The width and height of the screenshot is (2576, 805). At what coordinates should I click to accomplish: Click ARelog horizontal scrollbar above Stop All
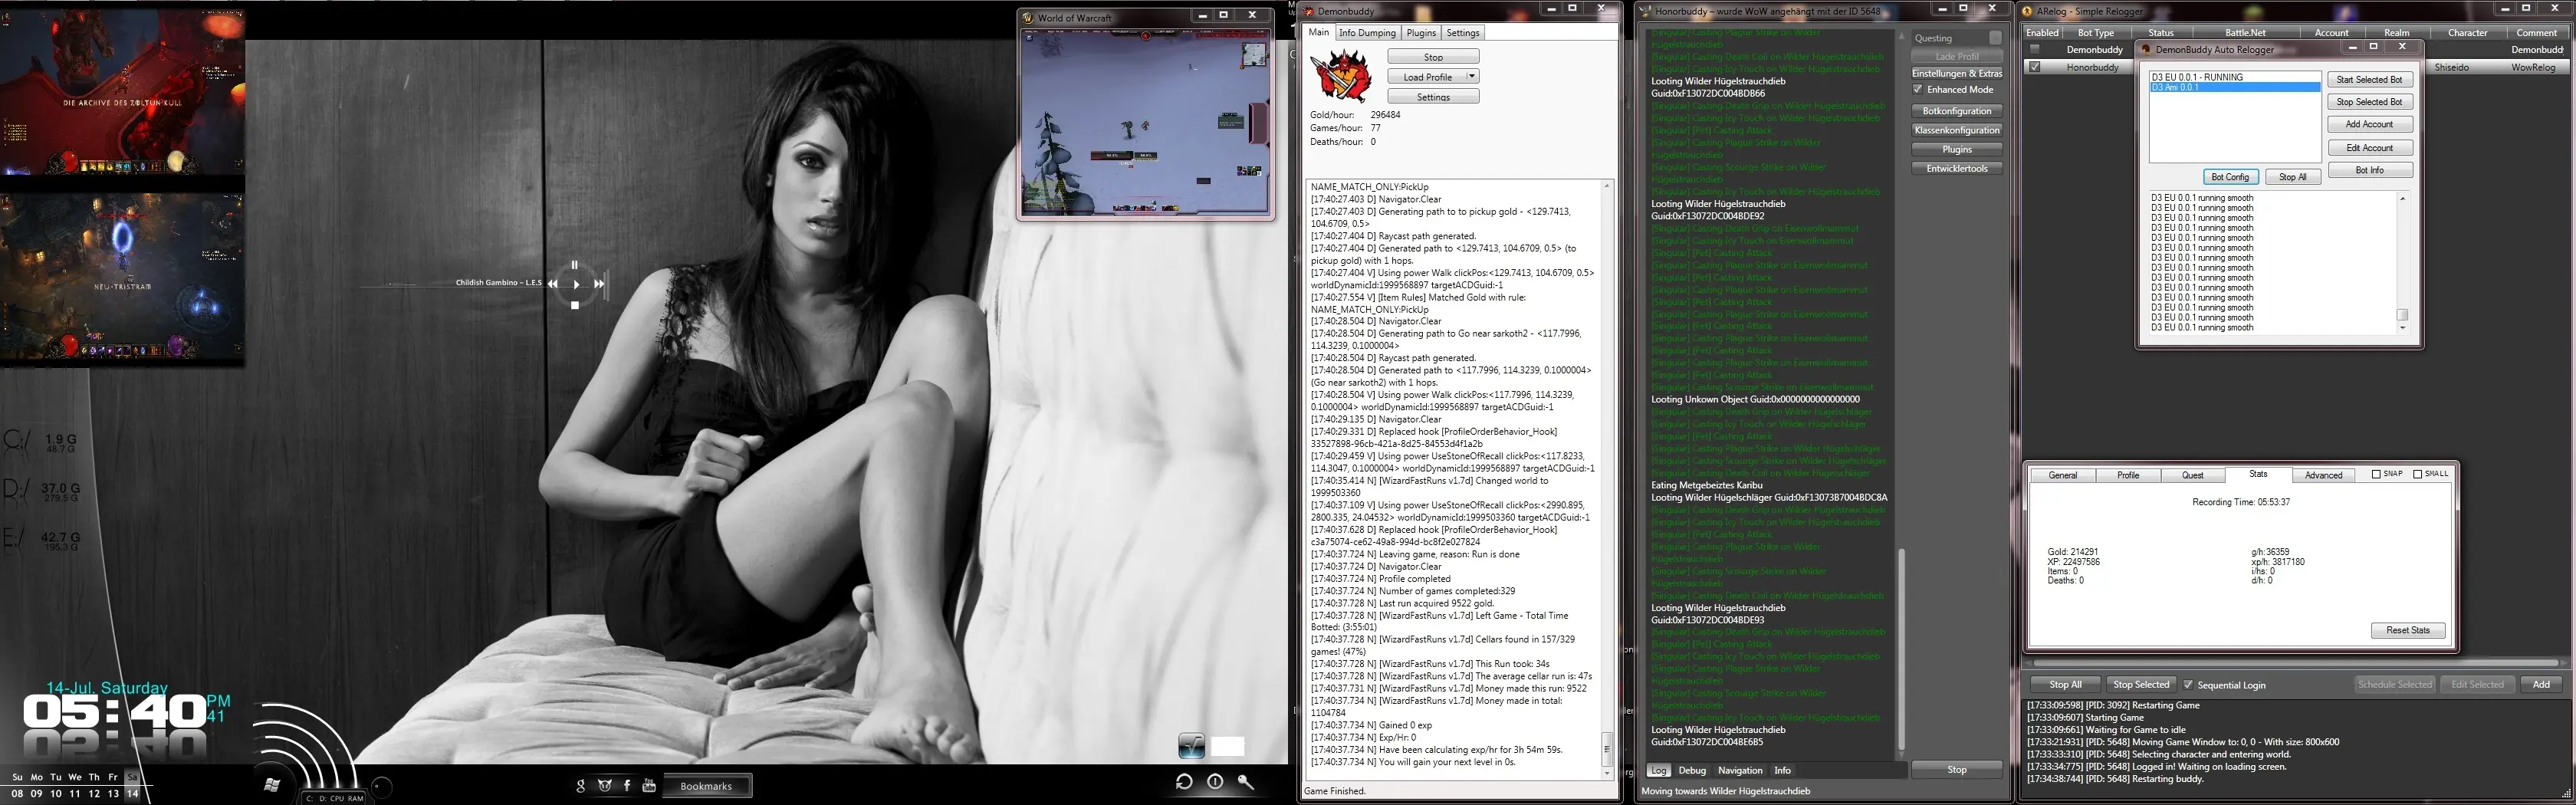(x=2295, y=662)
